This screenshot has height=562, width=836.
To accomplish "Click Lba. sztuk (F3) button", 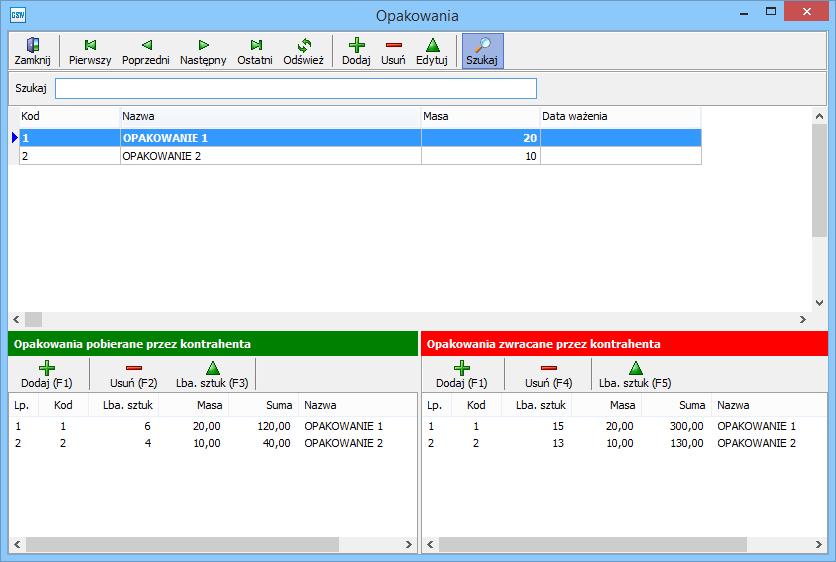I will pos(212,374).
